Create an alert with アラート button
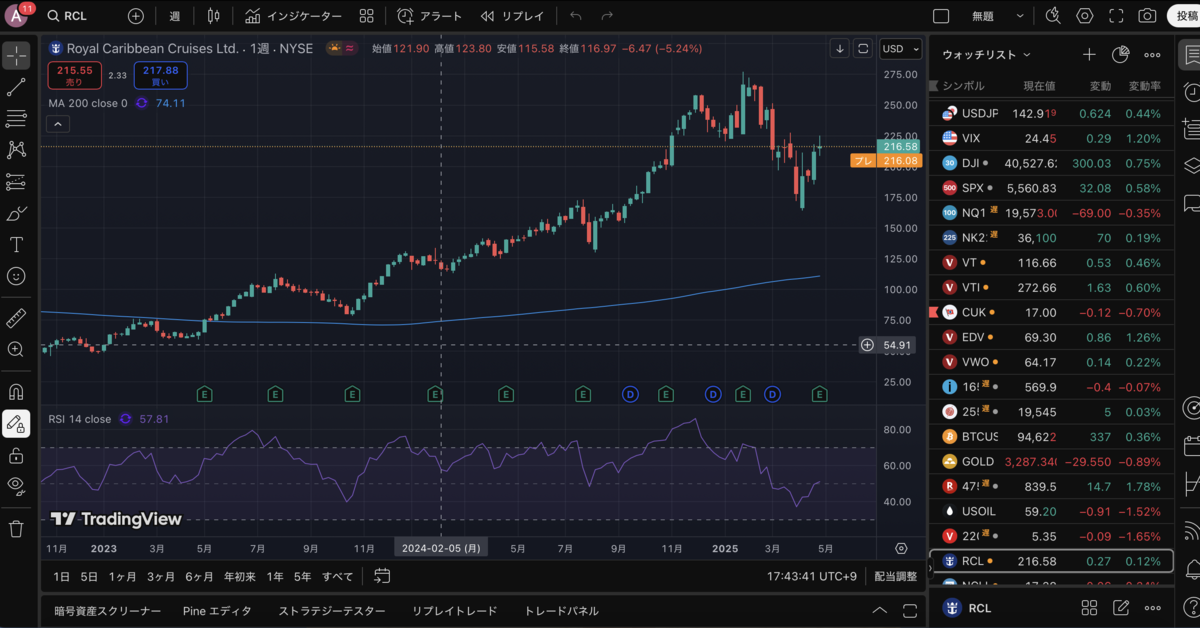 click(430, 16)
